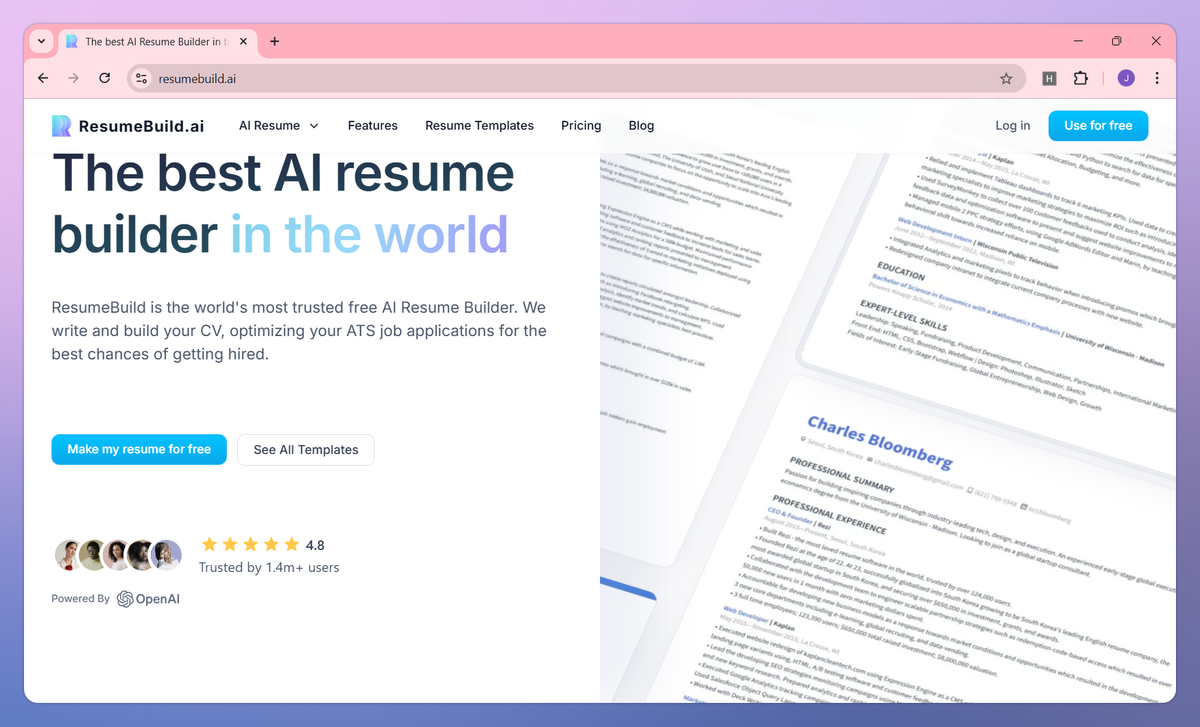Open the Chrome three-dot menu
This screenshot has width=1200, height=727.
click(x=1157, y=78)
